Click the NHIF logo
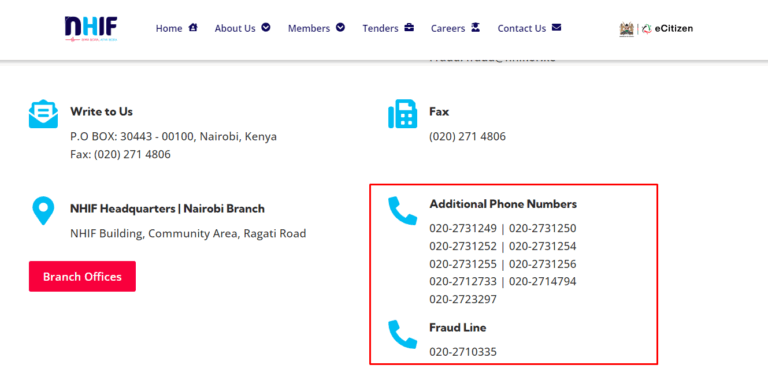The height and width of the screenshot is (380, 768). pos(91,28)
